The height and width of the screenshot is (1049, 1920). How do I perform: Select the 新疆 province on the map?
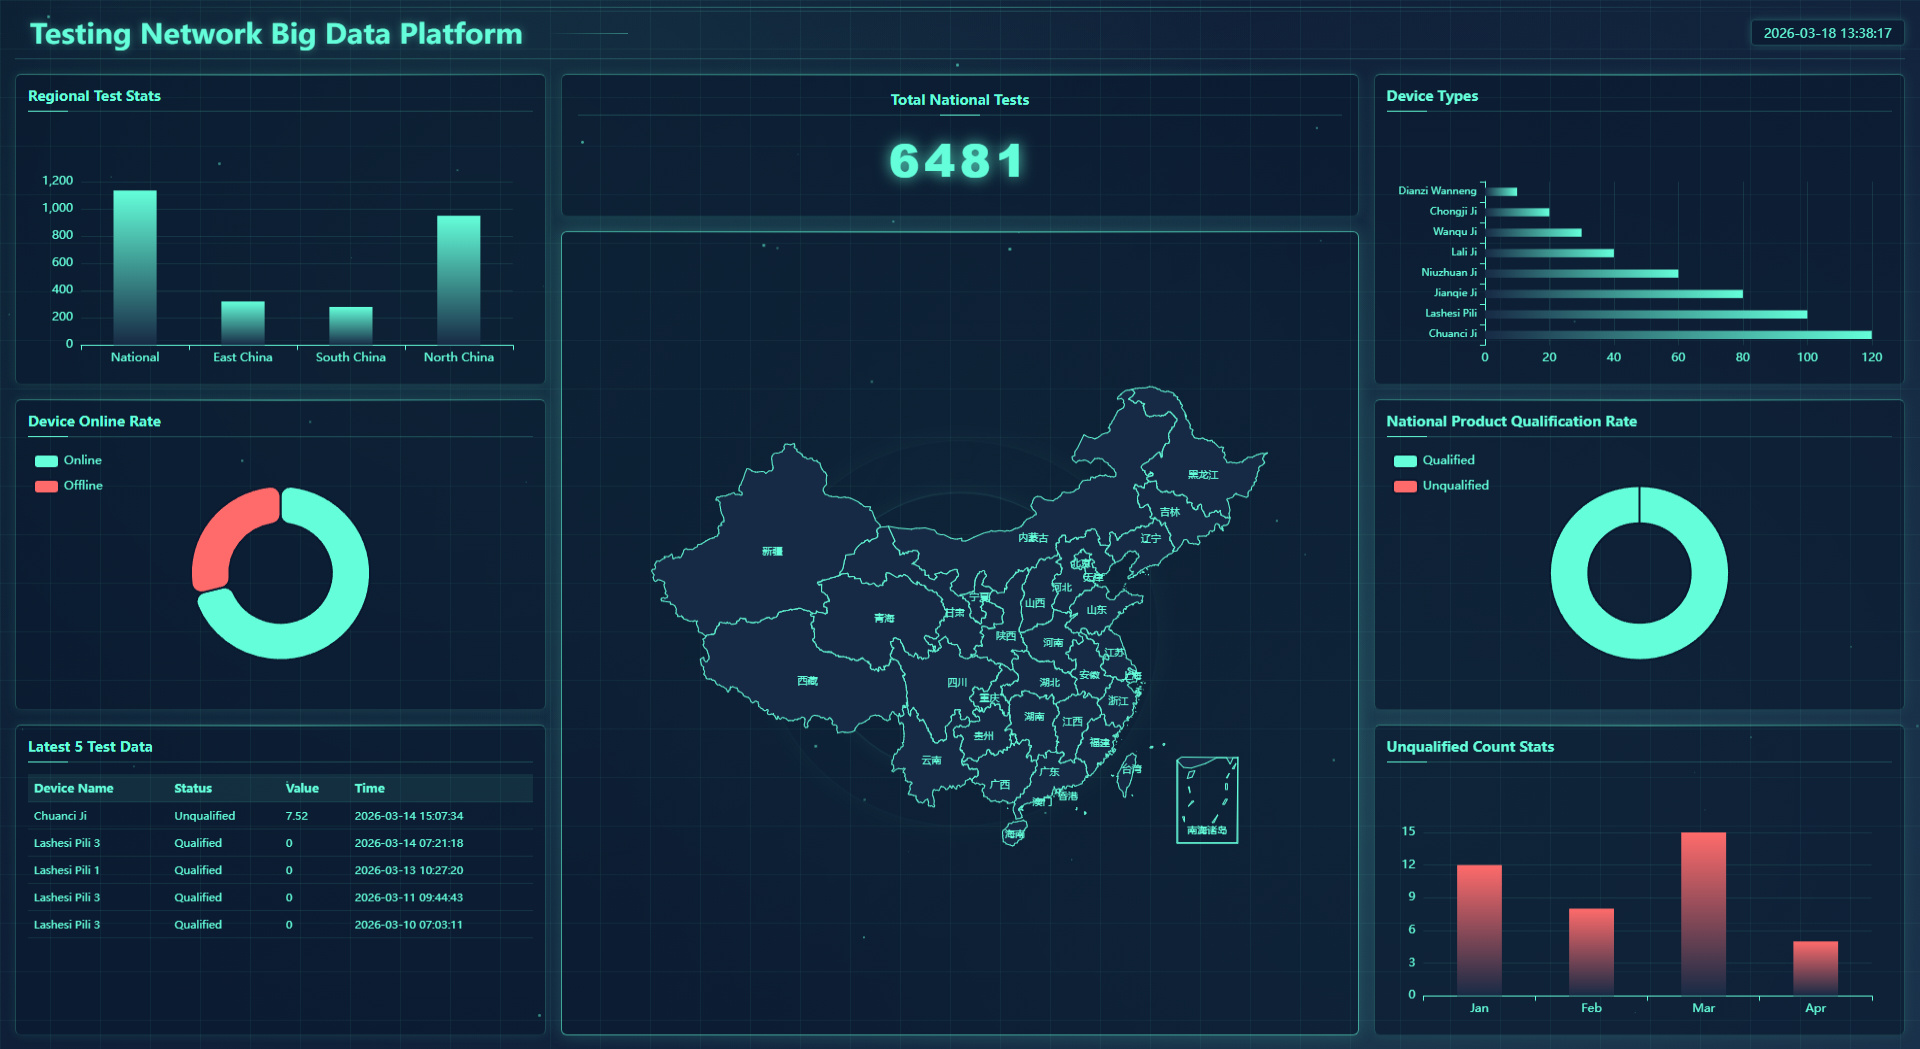click(x=772, y=551)
